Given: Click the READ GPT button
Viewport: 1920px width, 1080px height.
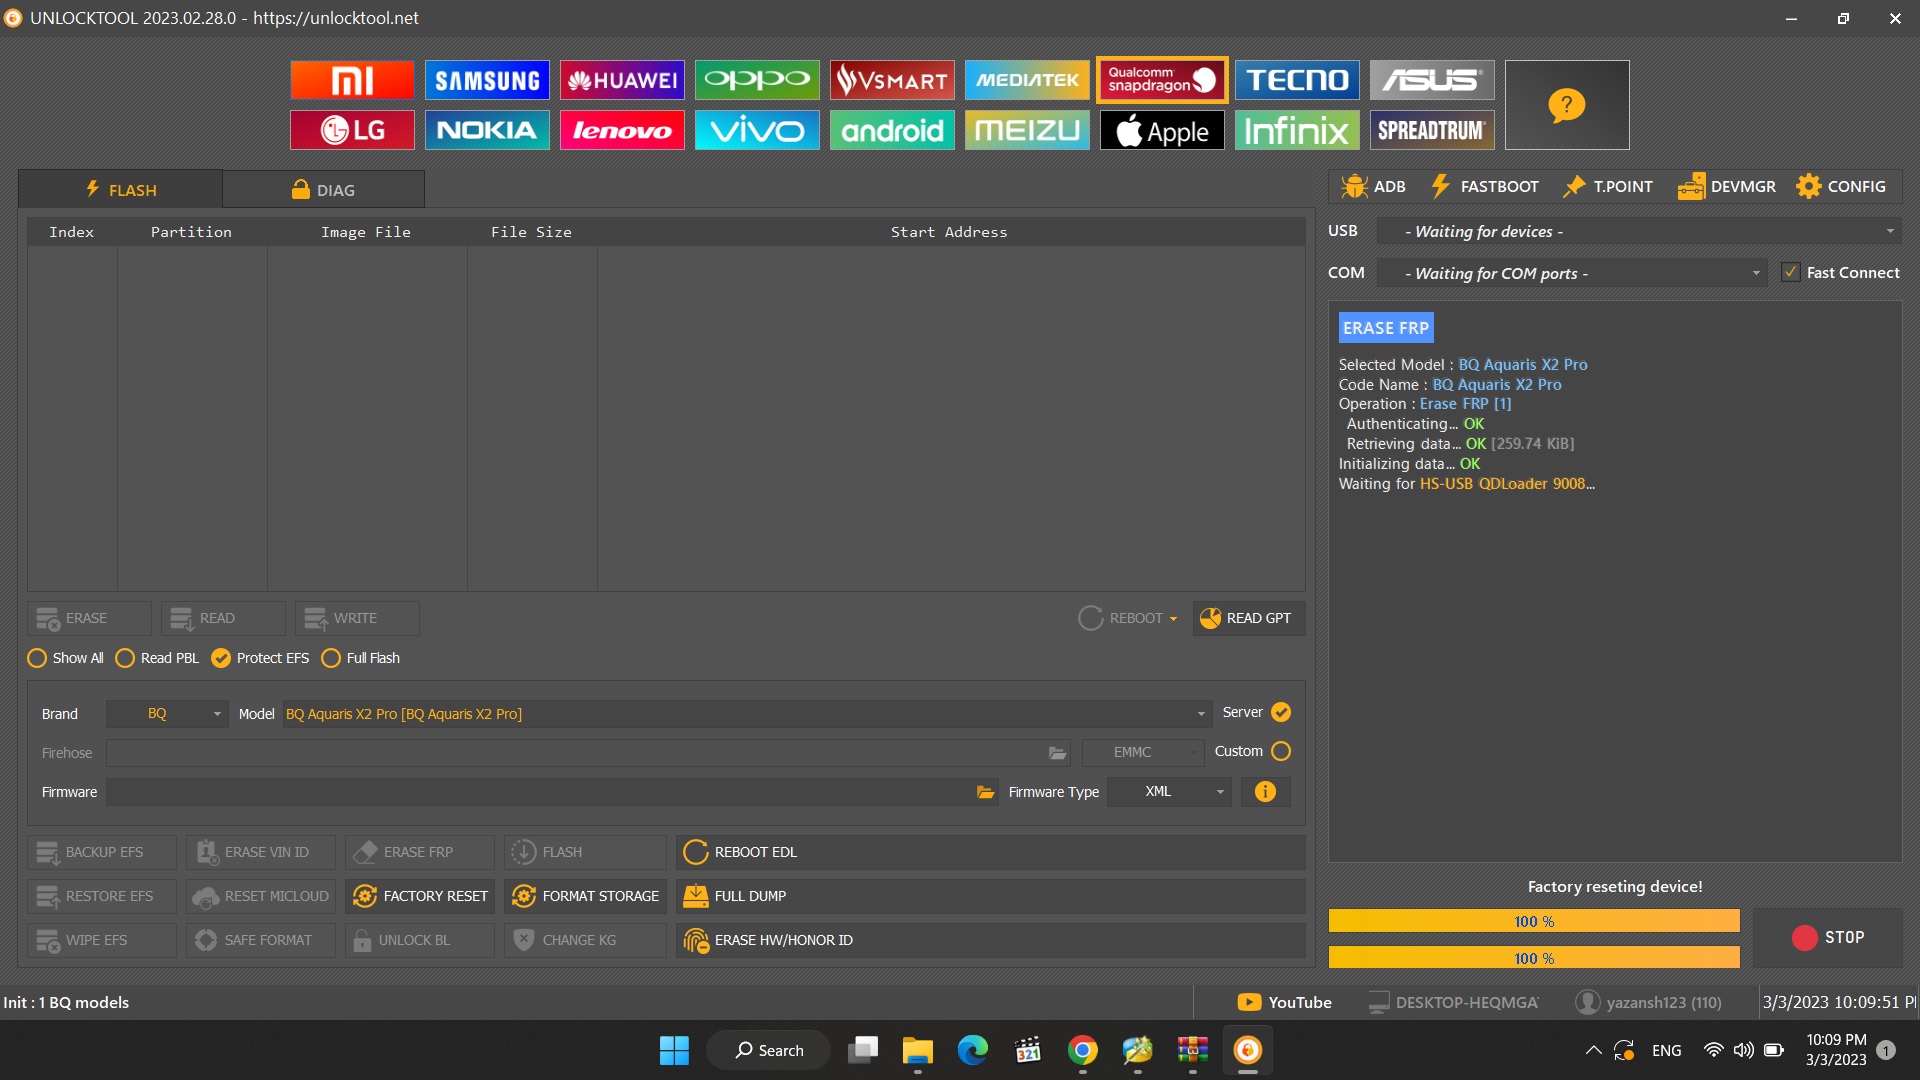Looking at the screenshot, I should pyautogui.click(x=1248, y=618).
